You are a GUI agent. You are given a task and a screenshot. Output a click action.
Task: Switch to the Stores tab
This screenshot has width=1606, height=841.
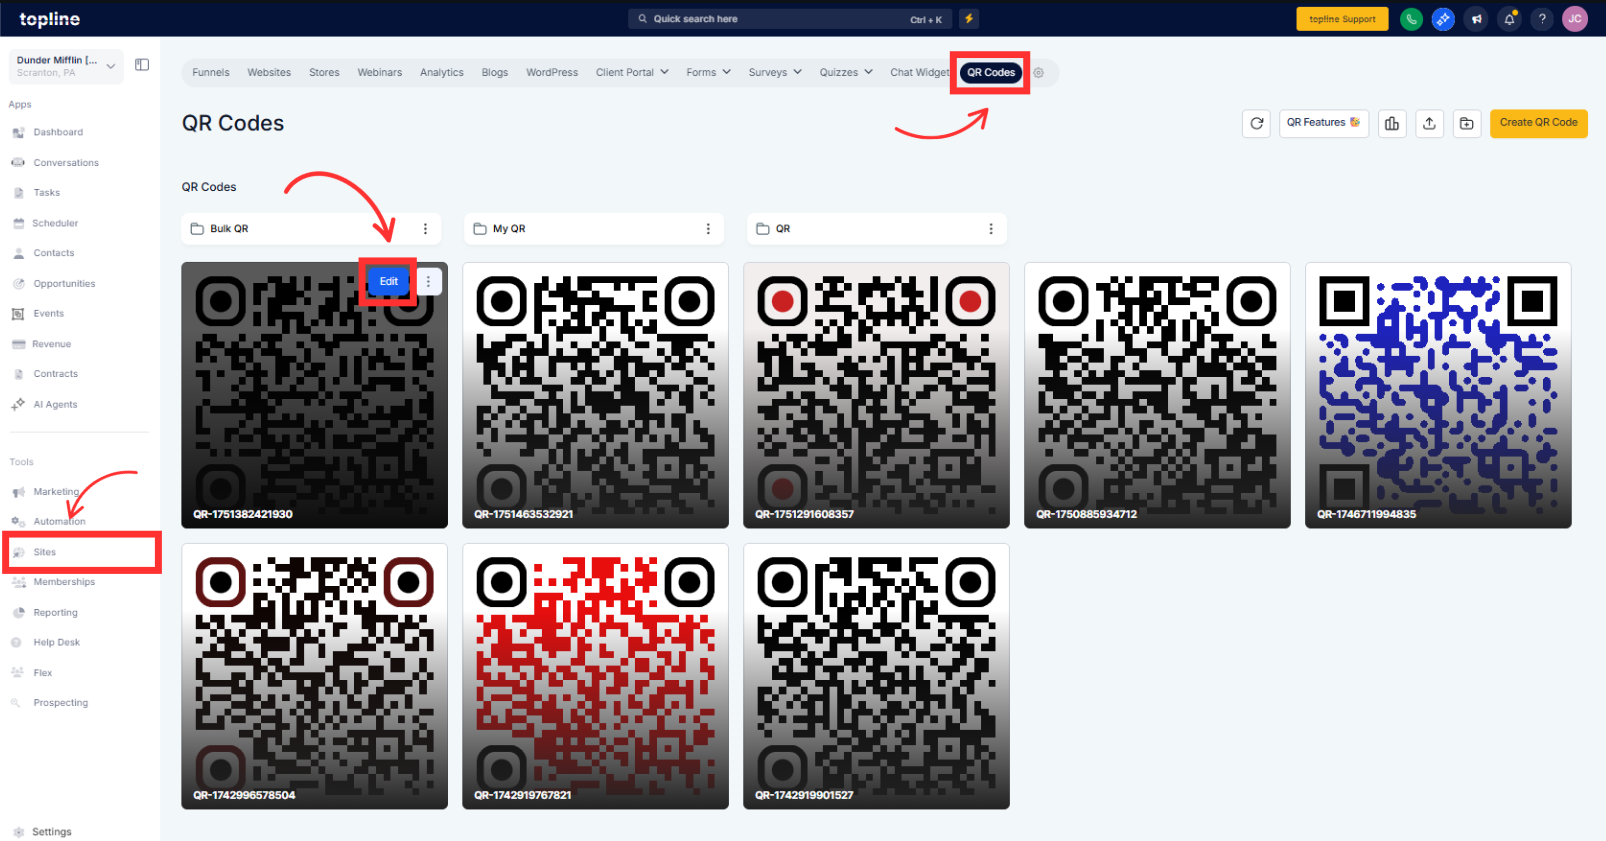pos(324,73)
